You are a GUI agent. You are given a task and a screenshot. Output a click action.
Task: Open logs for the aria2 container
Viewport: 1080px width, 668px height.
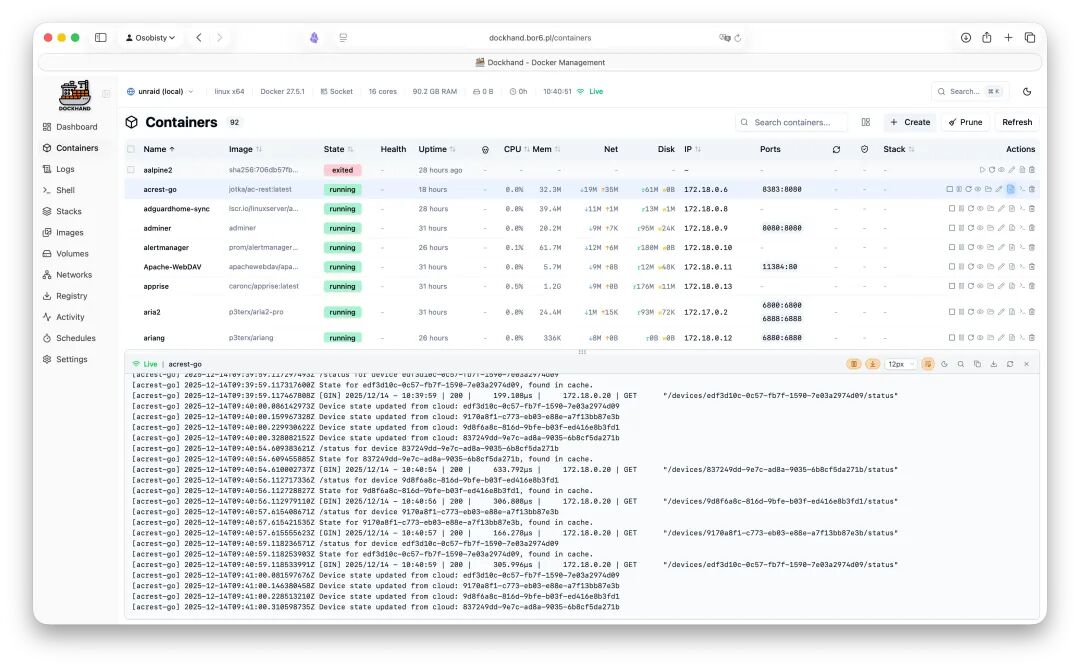point(1012,312)
